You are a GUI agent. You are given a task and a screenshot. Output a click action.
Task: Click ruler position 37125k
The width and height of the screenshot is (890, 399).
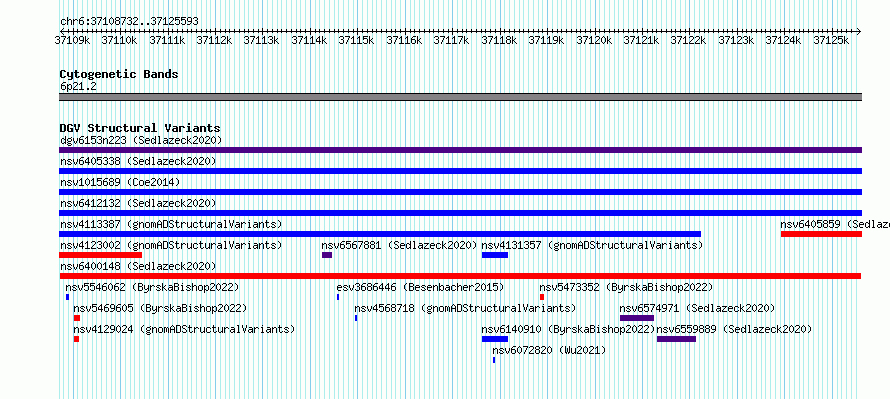831,40
